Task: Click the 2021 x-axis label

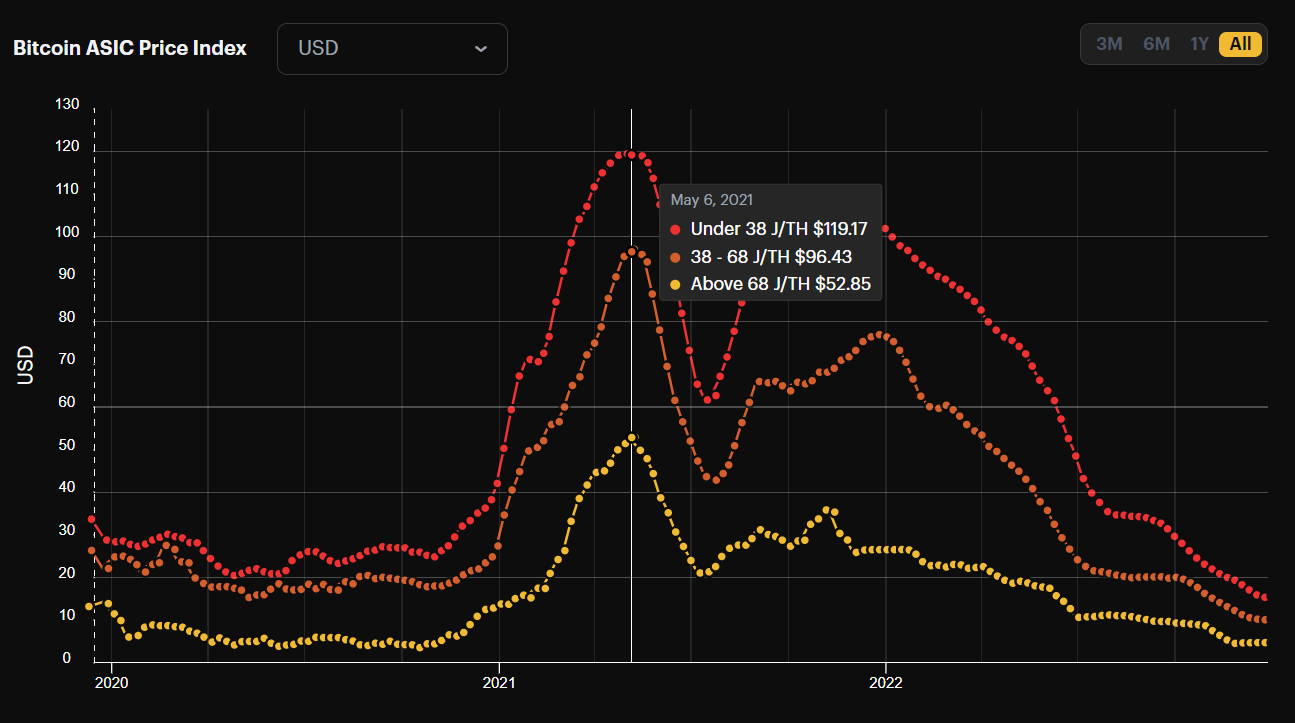Action: pyautogui.click(x=499, y=683)
